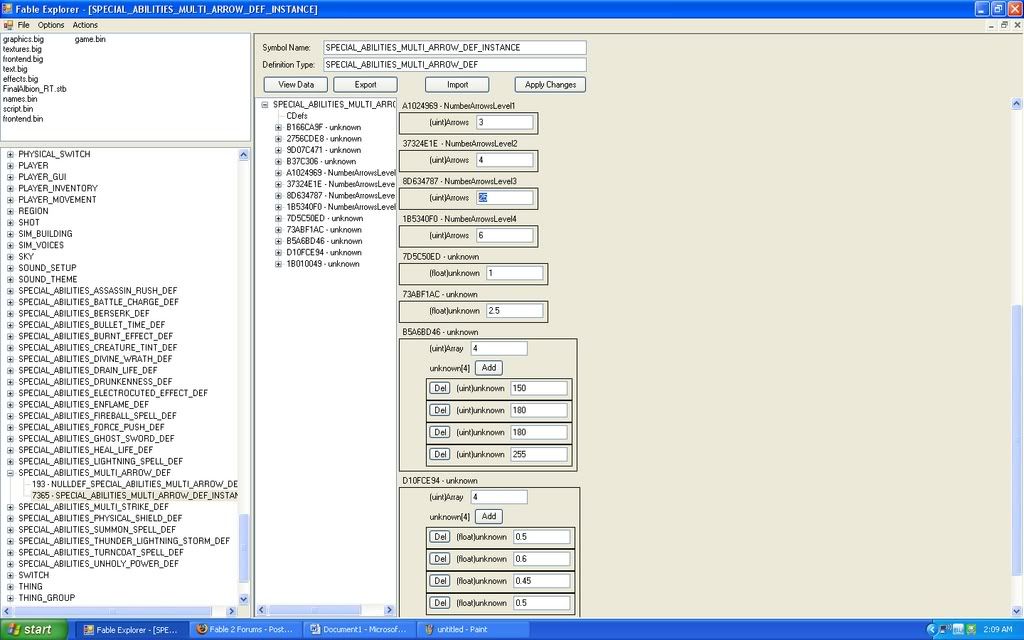The width and height of the screenshot is (1024, 640).
Task: Delete the float entry with value 0.6
Action: (x=440, y=559)
